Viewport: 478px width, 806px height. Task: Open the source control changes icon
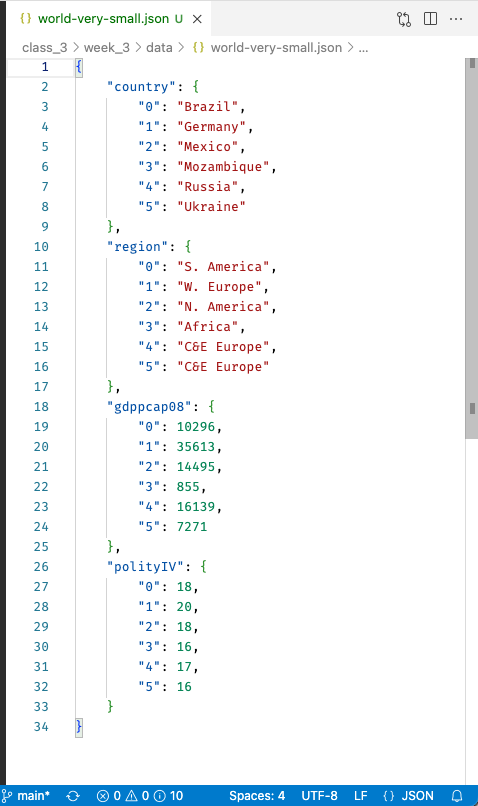click(404, 19)
